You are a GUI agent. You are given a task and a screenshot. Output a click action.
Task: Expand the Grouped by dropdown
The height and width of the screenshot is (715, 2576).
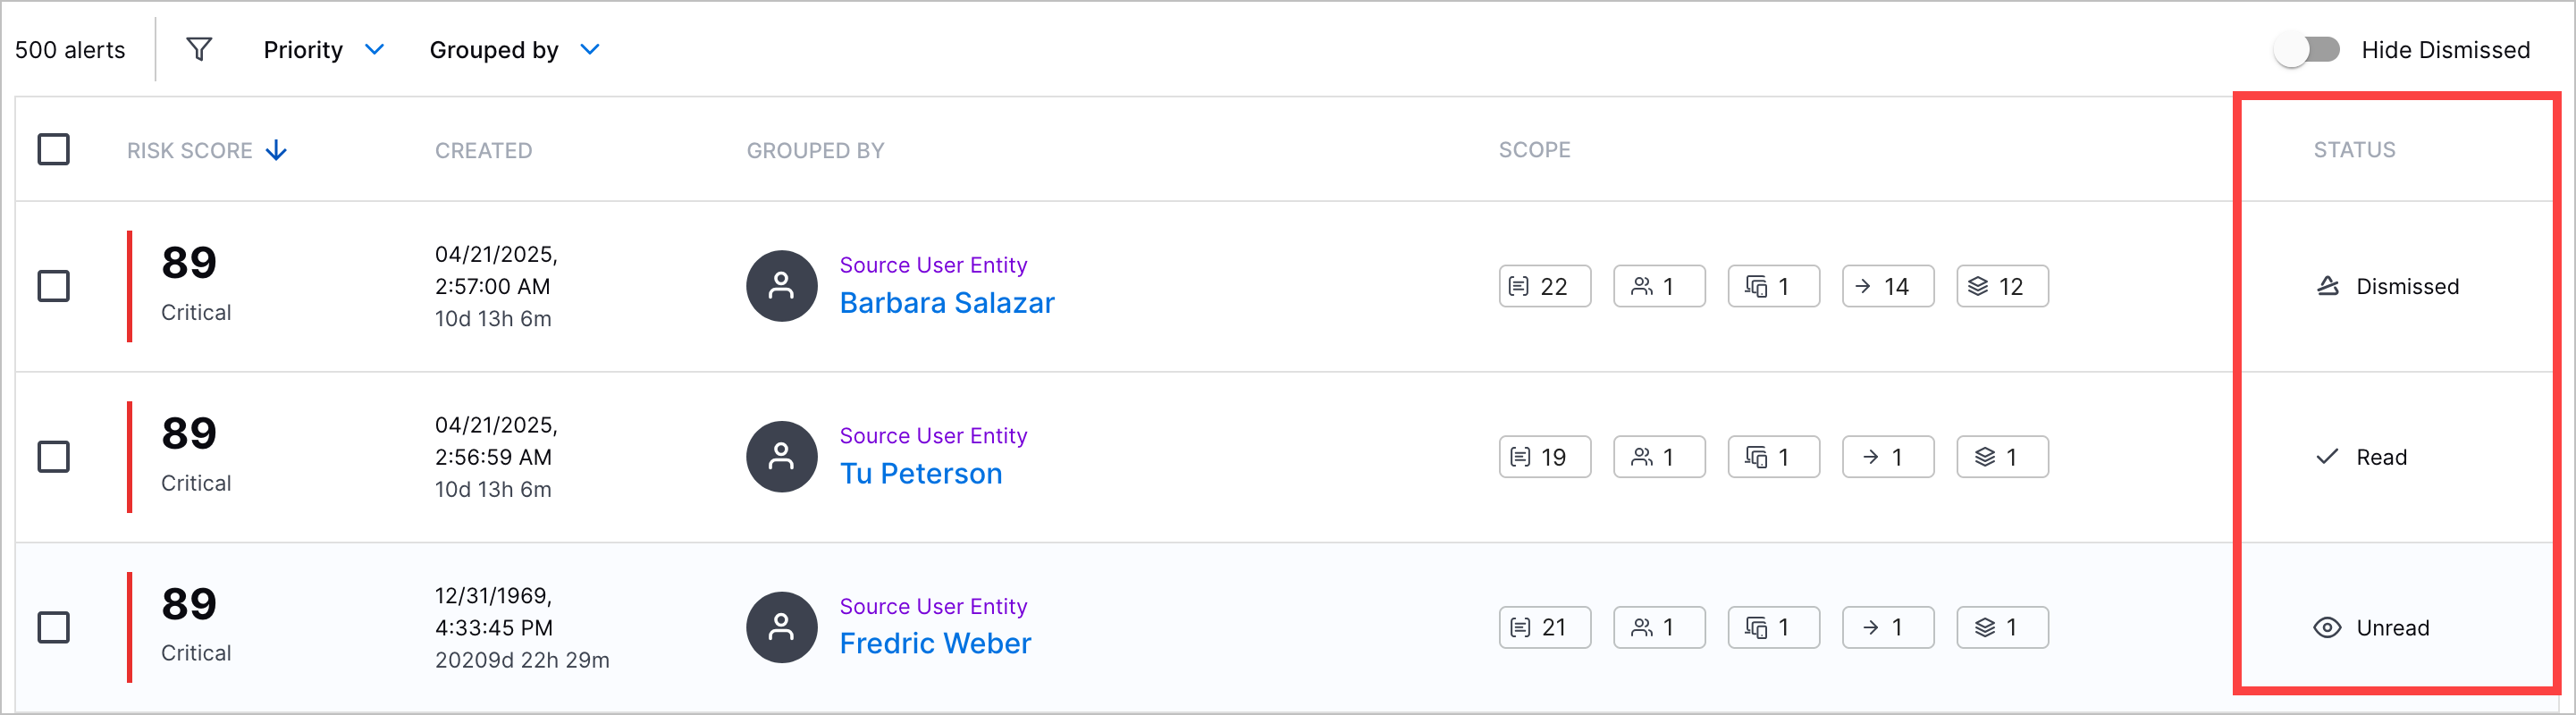[515, 49]
